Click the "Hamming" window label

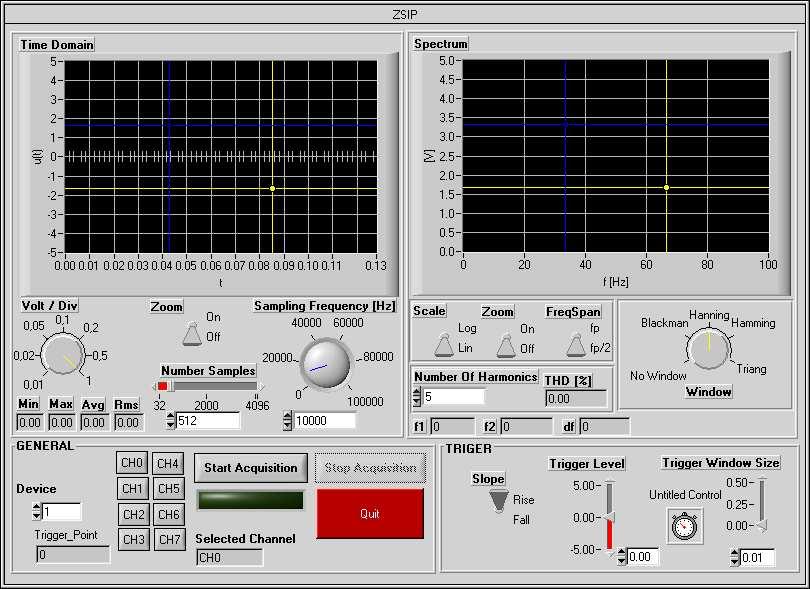click(753, 323)
